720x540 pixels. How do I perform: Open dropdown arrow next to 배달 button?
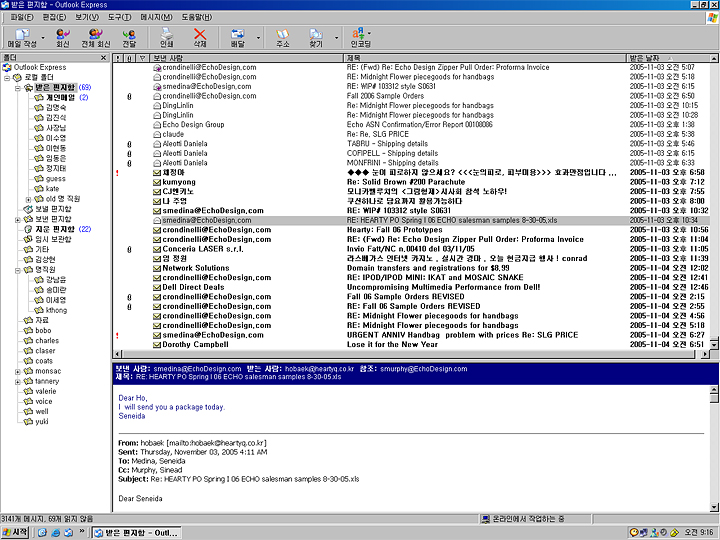click(258, 38)
